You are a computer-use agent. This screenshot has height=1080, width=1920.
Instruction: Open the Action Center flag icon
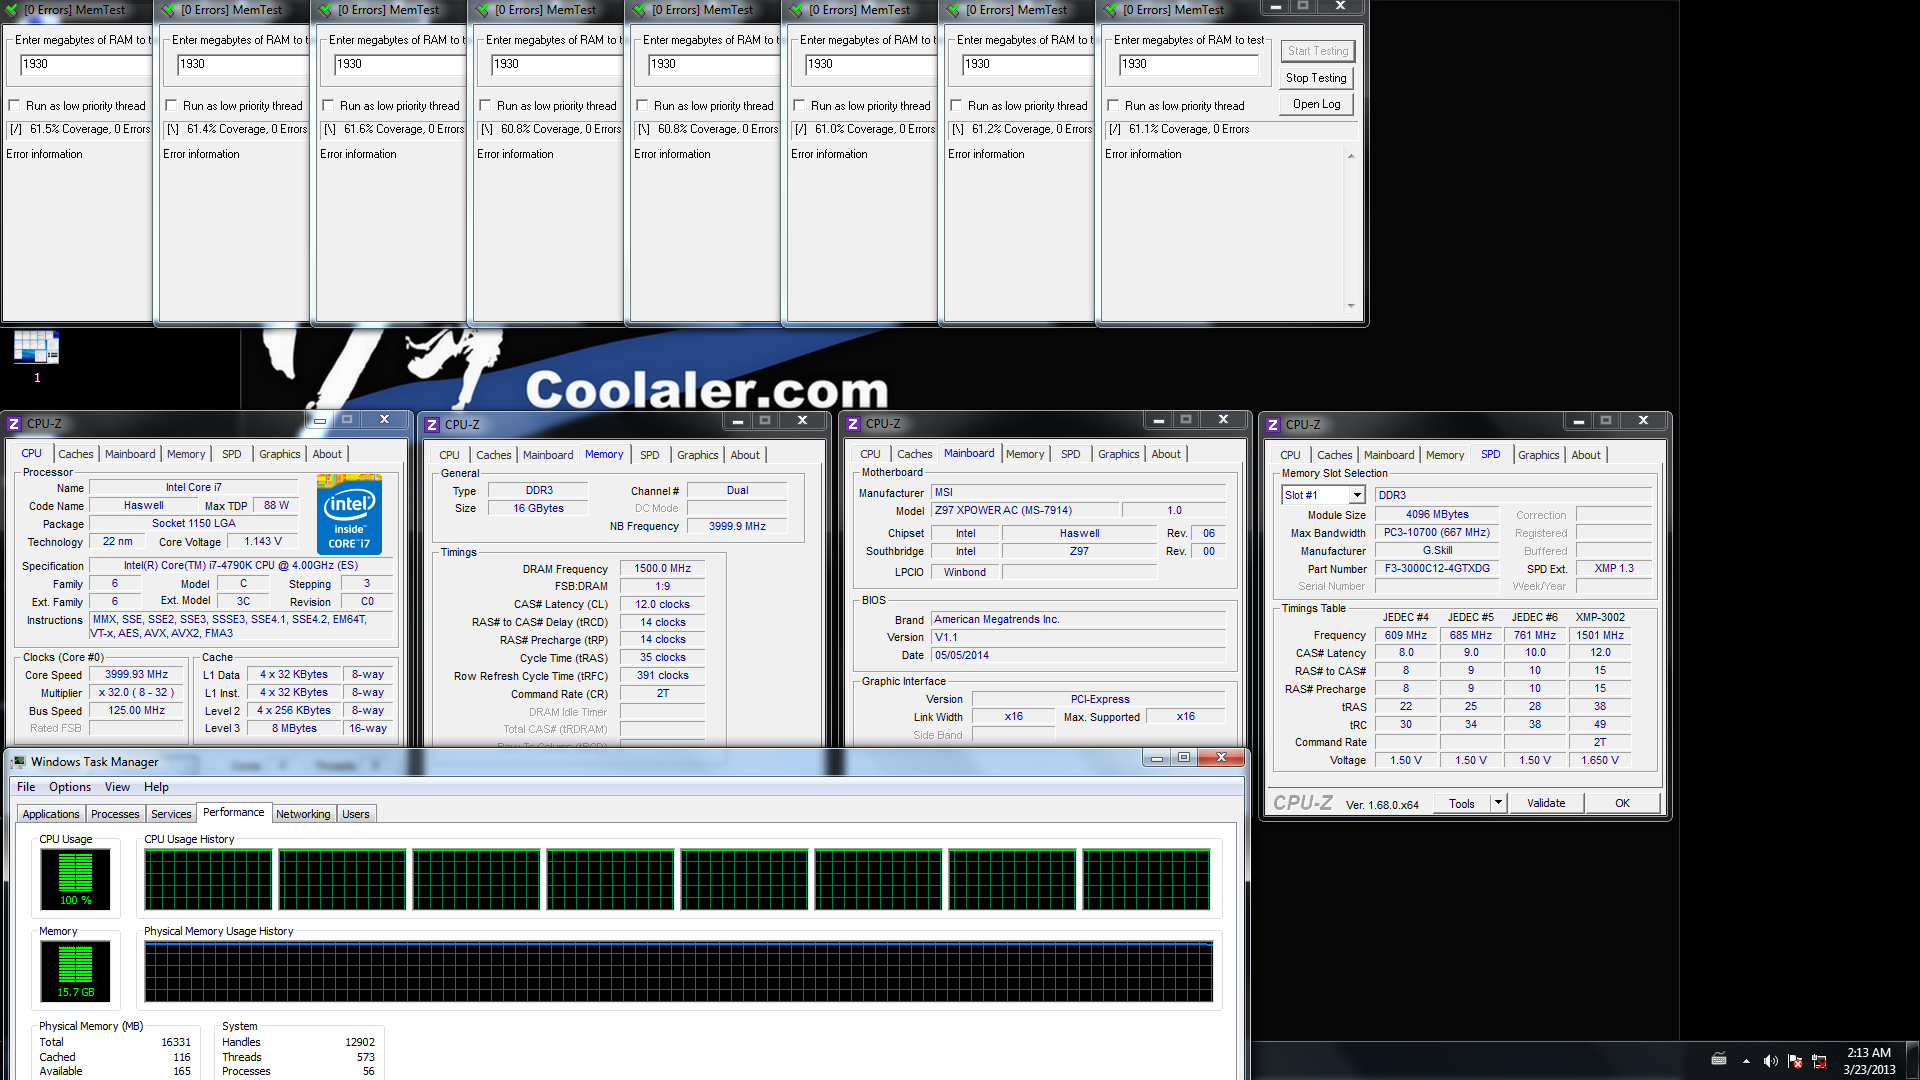[1795, 1061]
